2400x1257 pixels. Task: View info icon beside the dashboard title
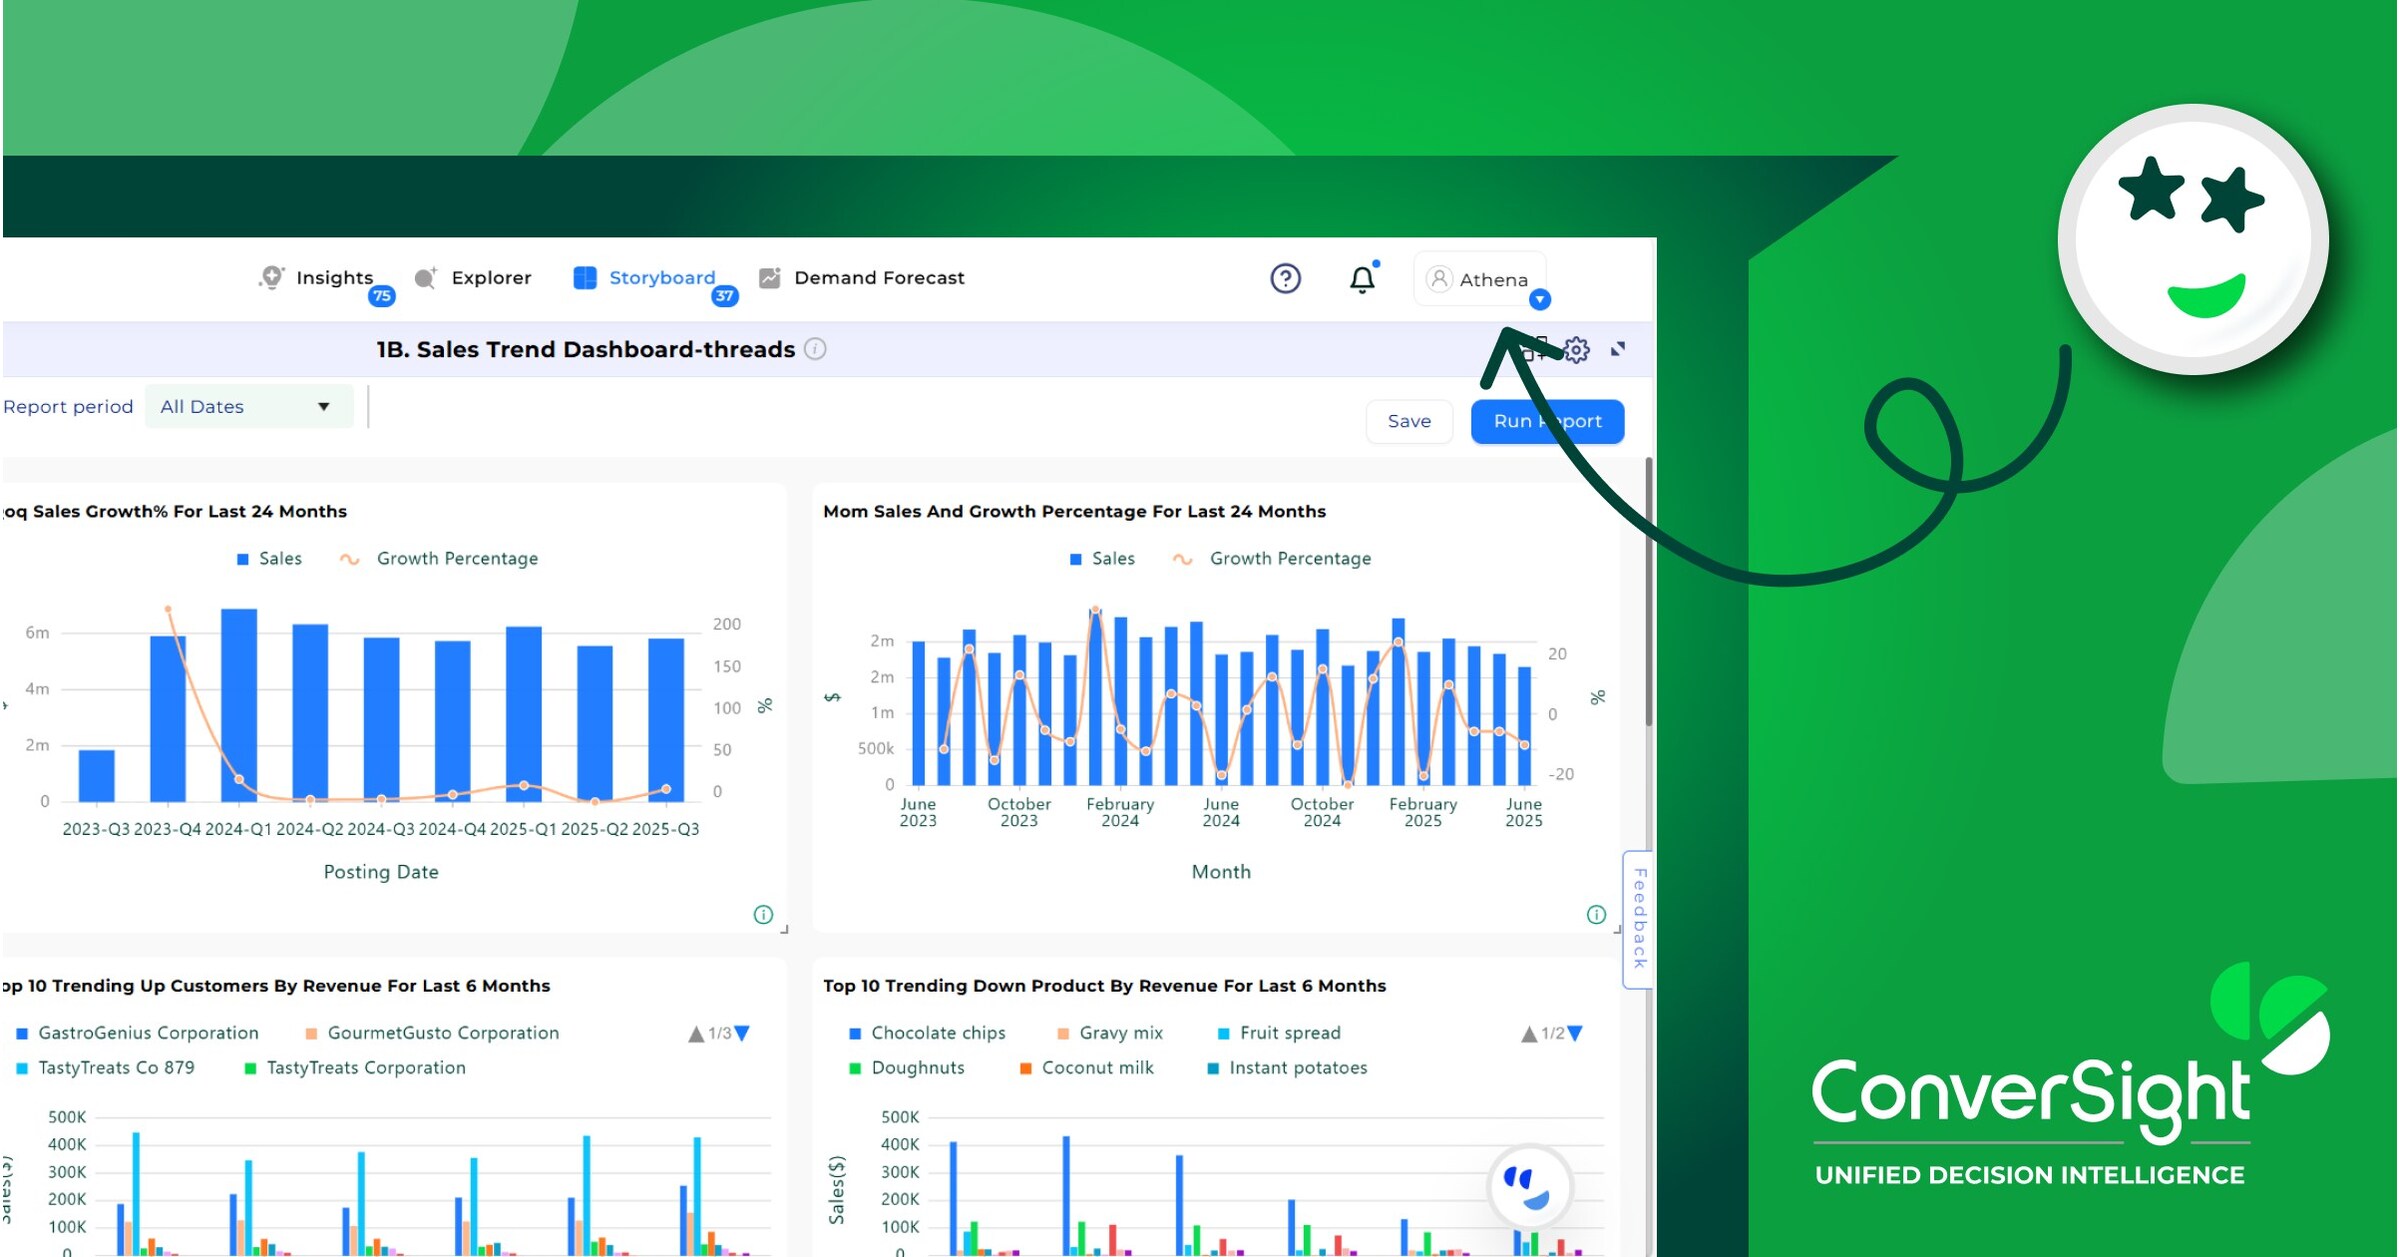[x=815, y=350]
